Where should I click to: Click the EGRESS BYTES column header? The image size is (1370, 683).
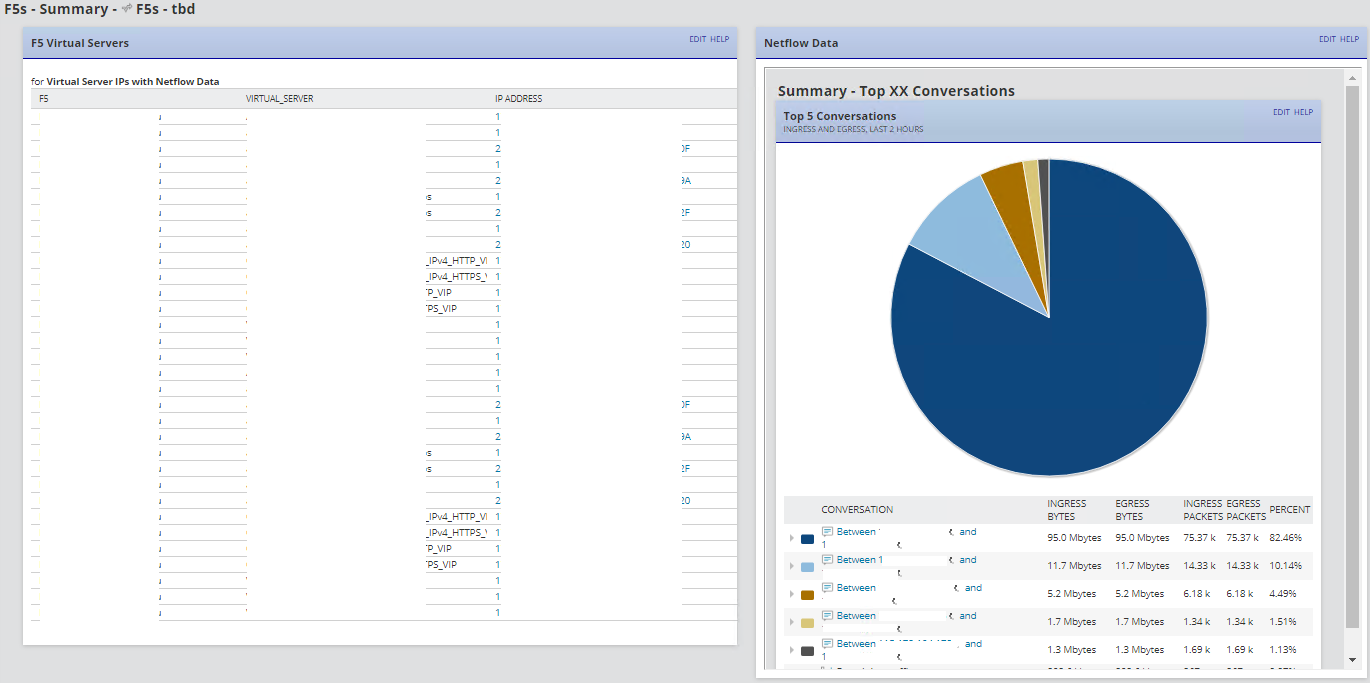[x=1133, y=510]
